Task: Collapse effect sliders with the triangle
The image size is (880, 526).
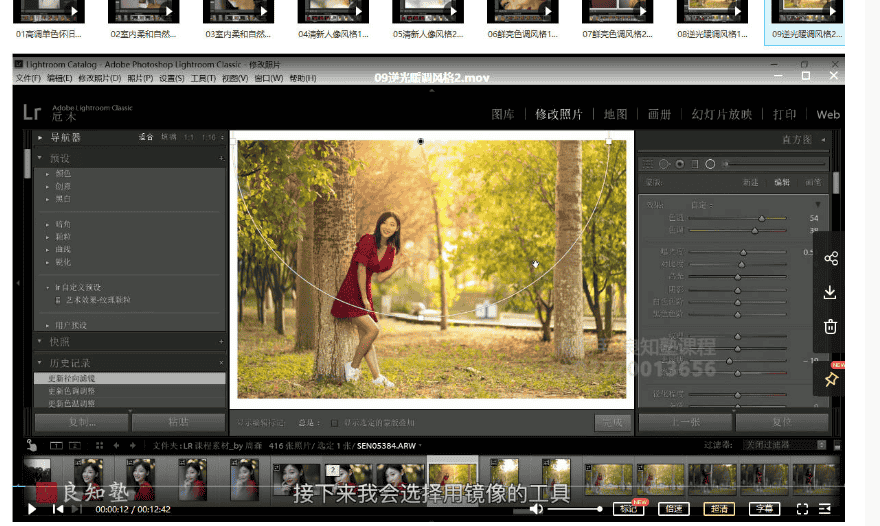Action: (818, 204)
